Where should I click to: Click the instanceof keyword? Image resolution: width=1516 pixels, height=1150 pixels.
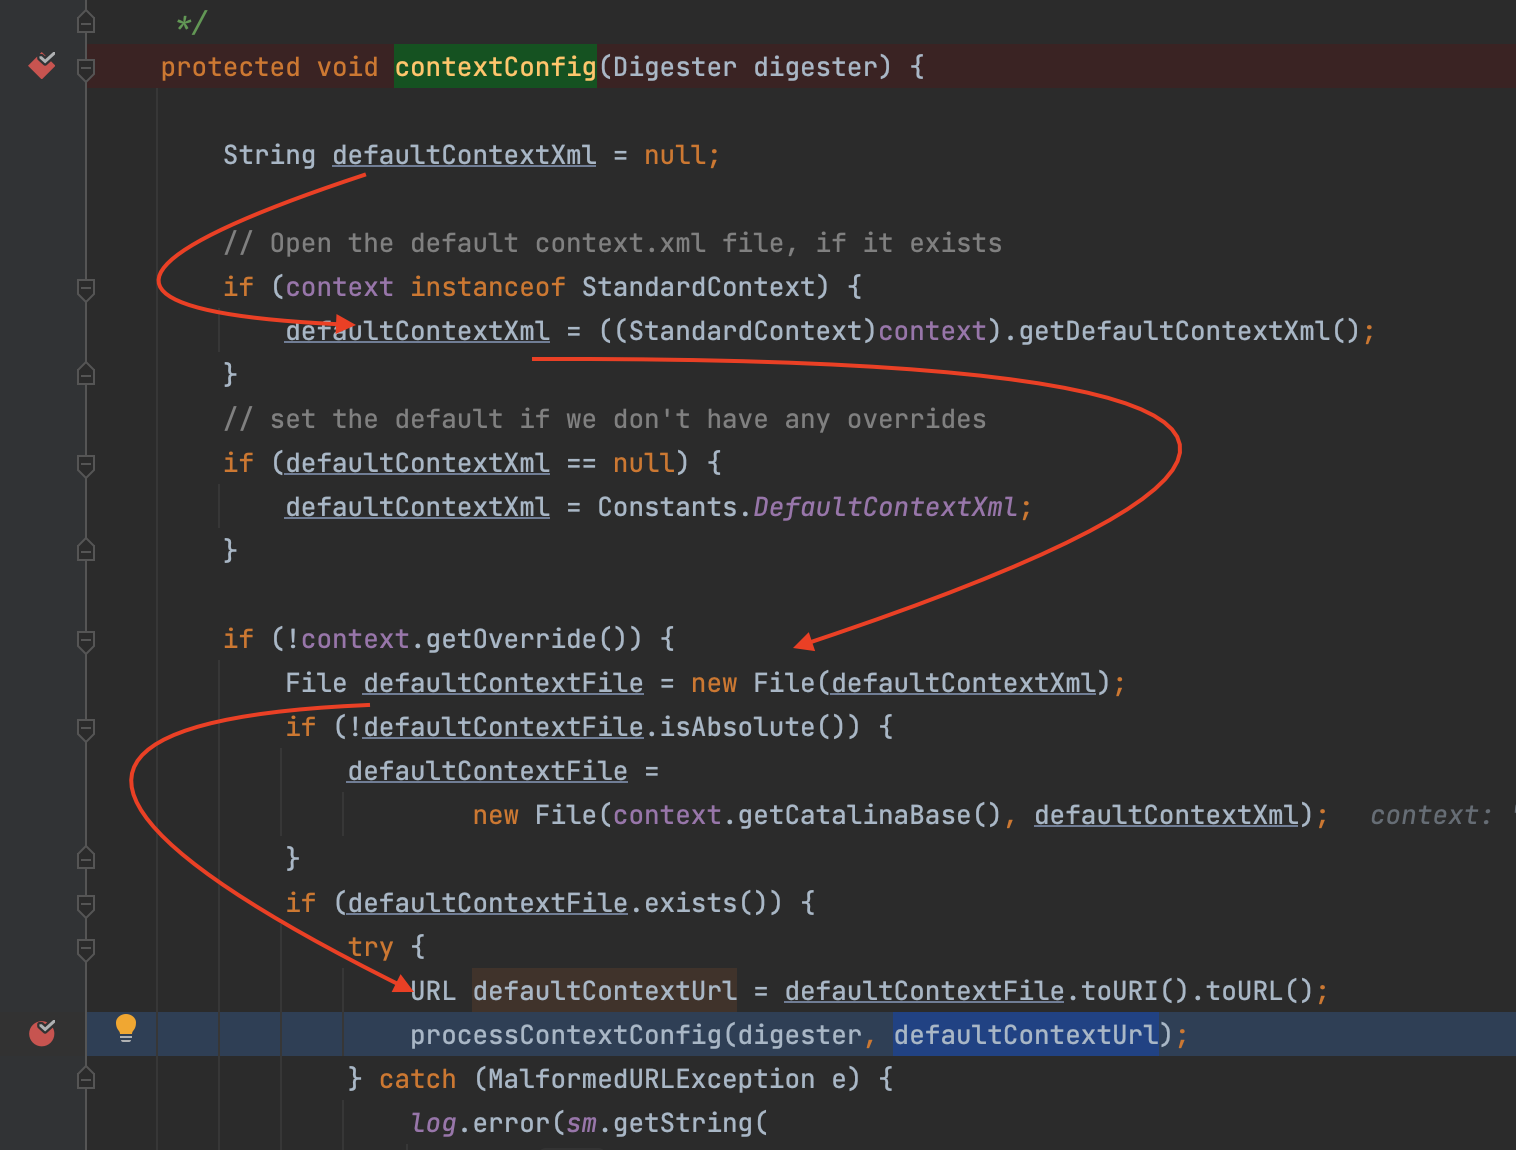[488, 287]
